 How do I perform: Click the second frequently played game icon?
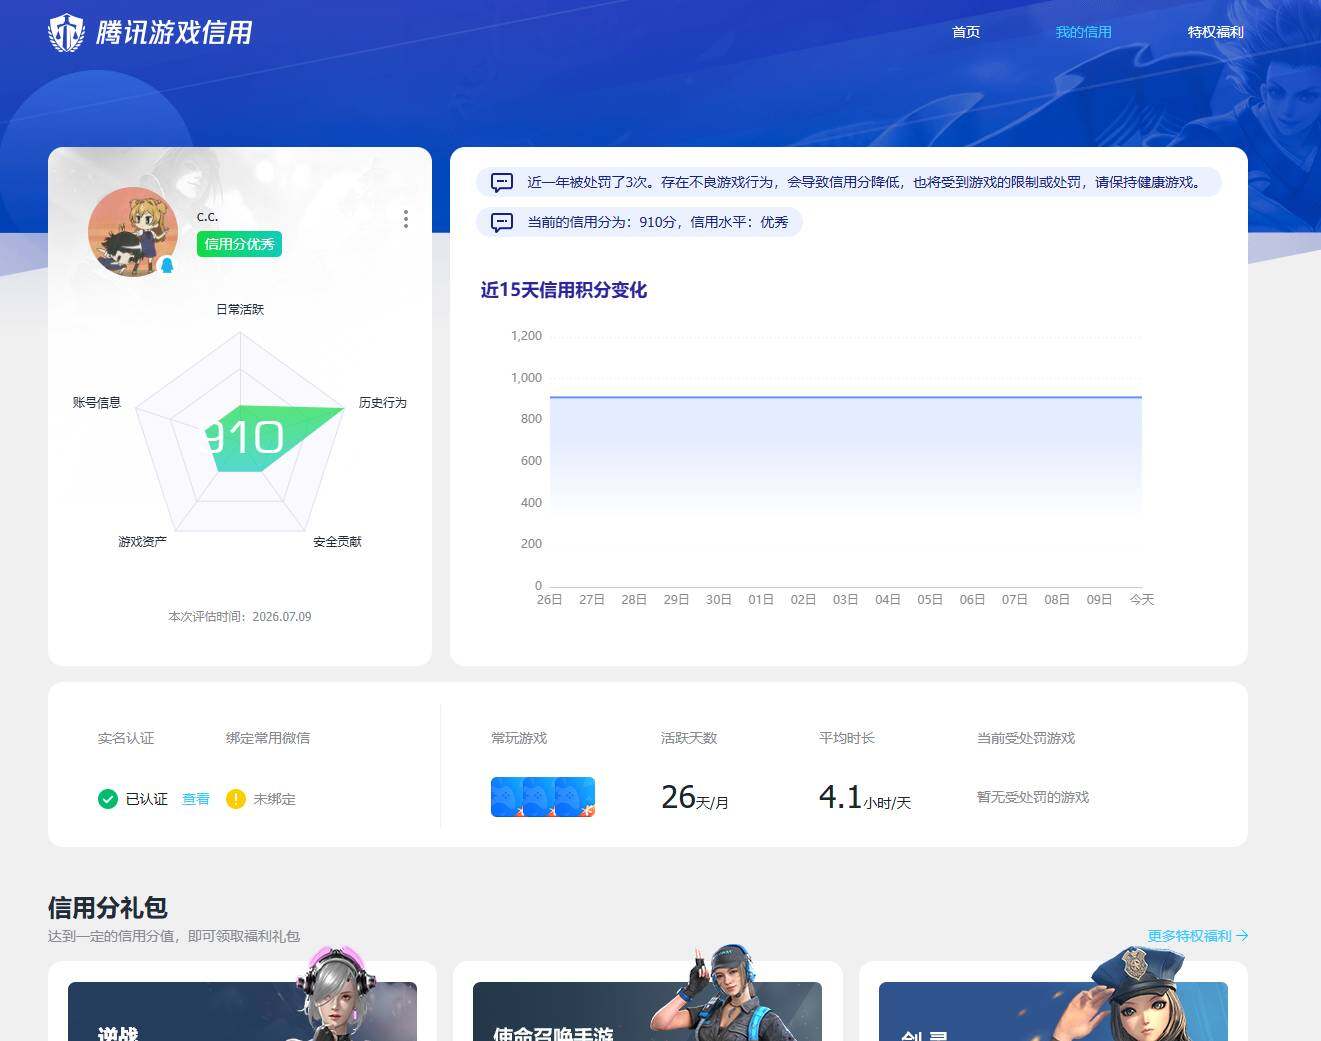pyautogui.click(x=539, y=797)
